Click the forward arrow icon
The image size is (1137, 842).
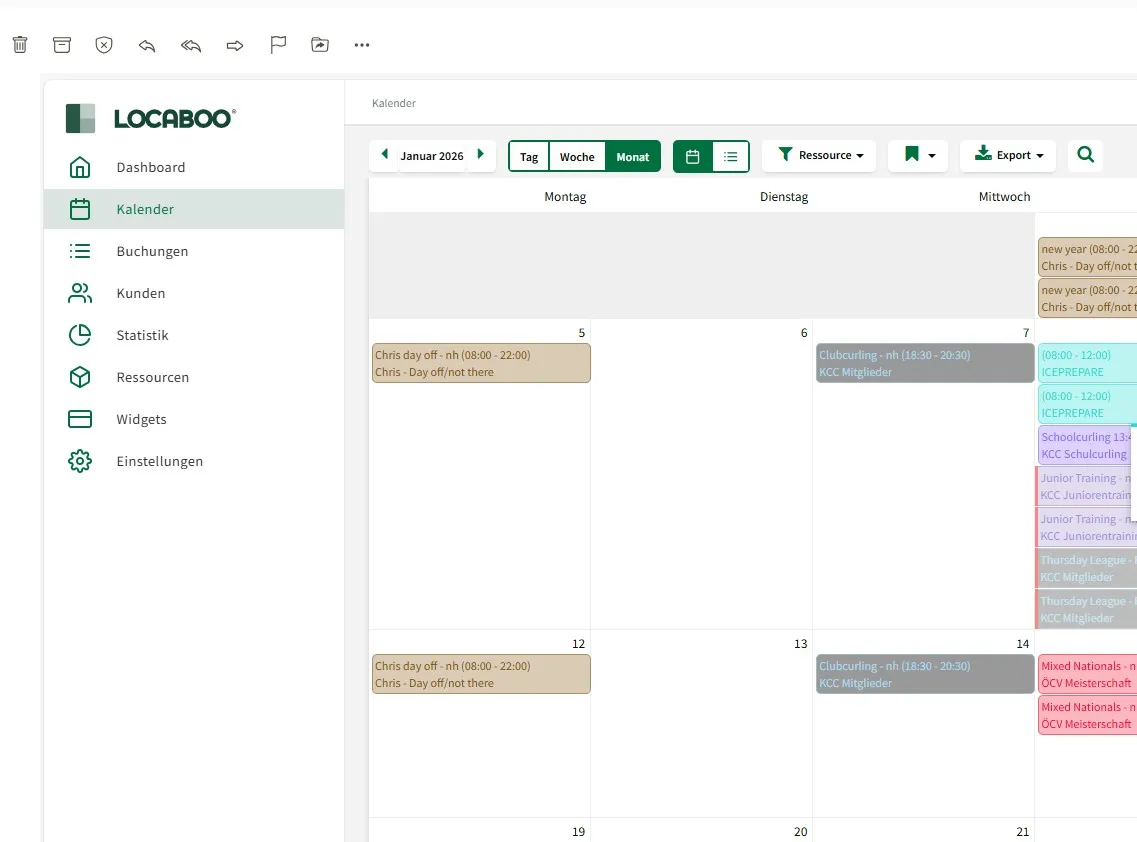235,45
